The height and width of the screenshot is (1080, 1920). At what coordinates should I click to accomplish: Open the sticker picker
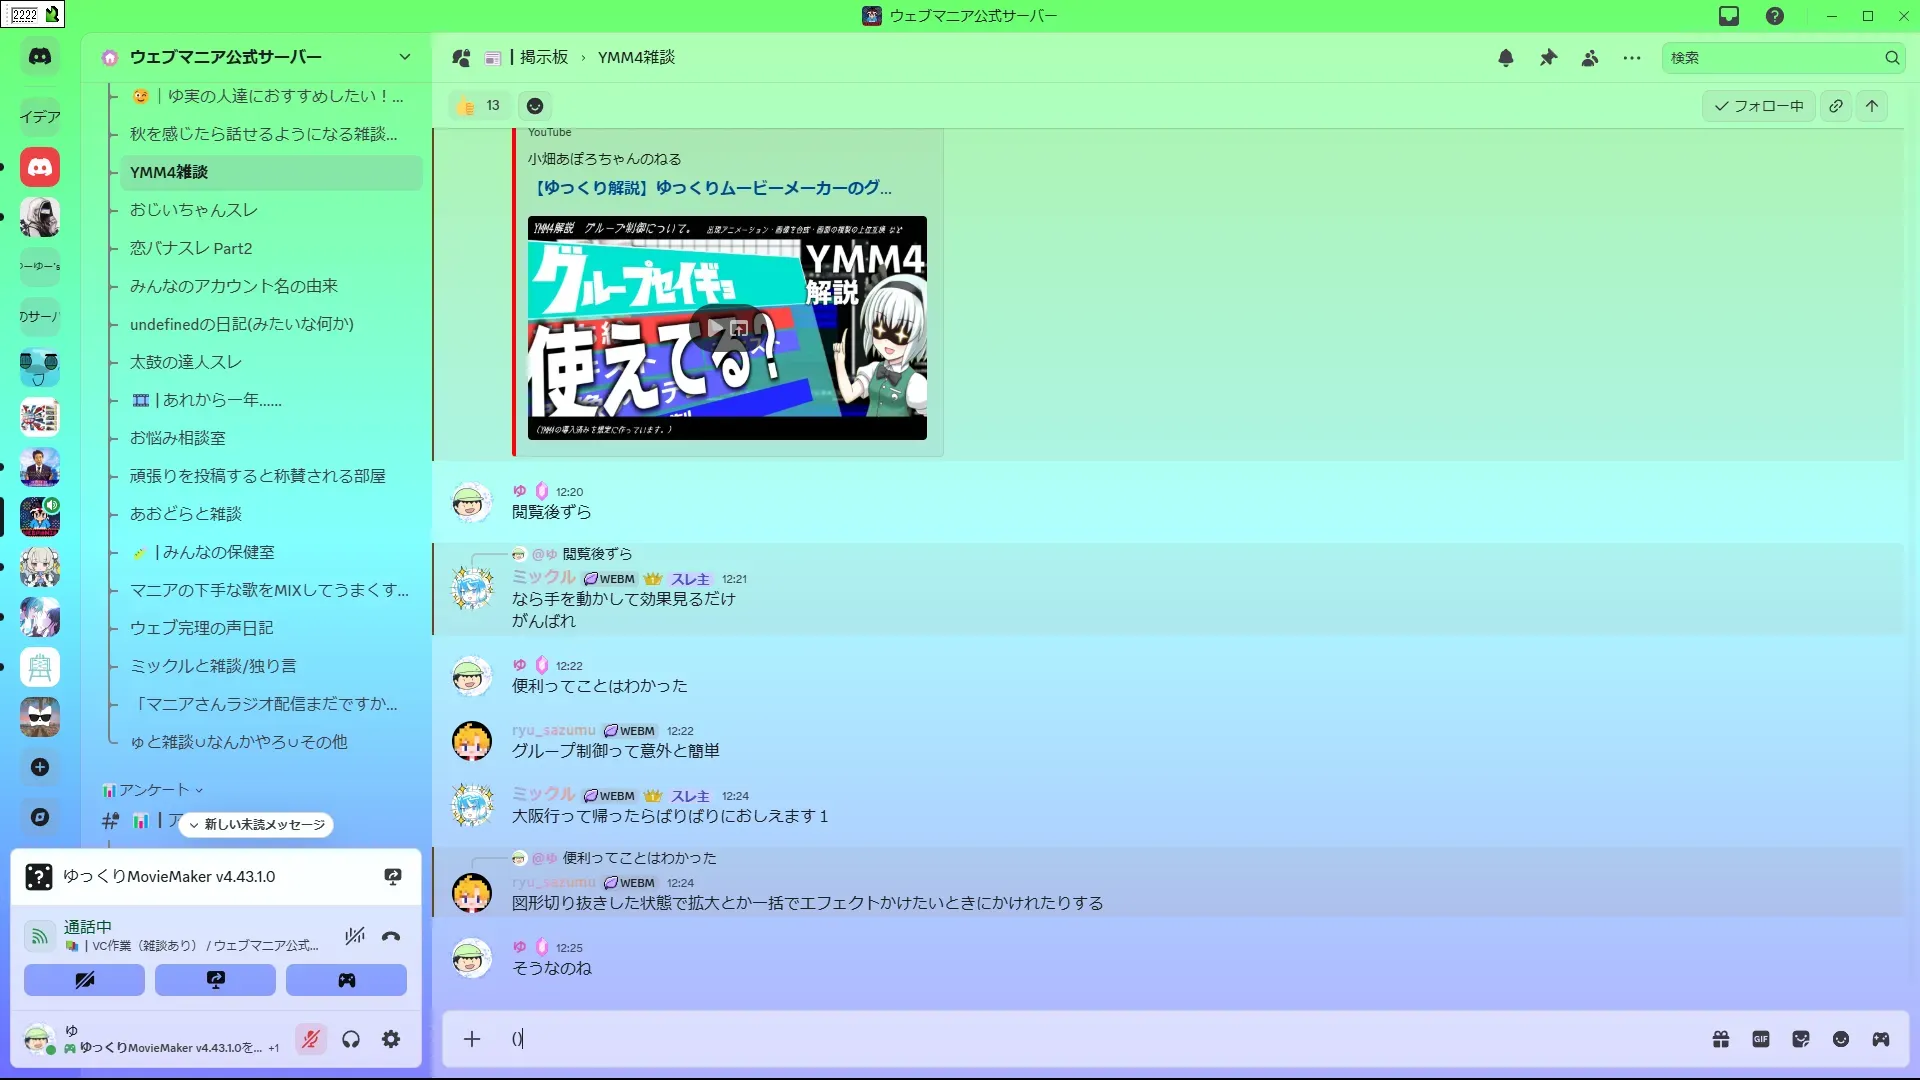click(1801, 1039)
